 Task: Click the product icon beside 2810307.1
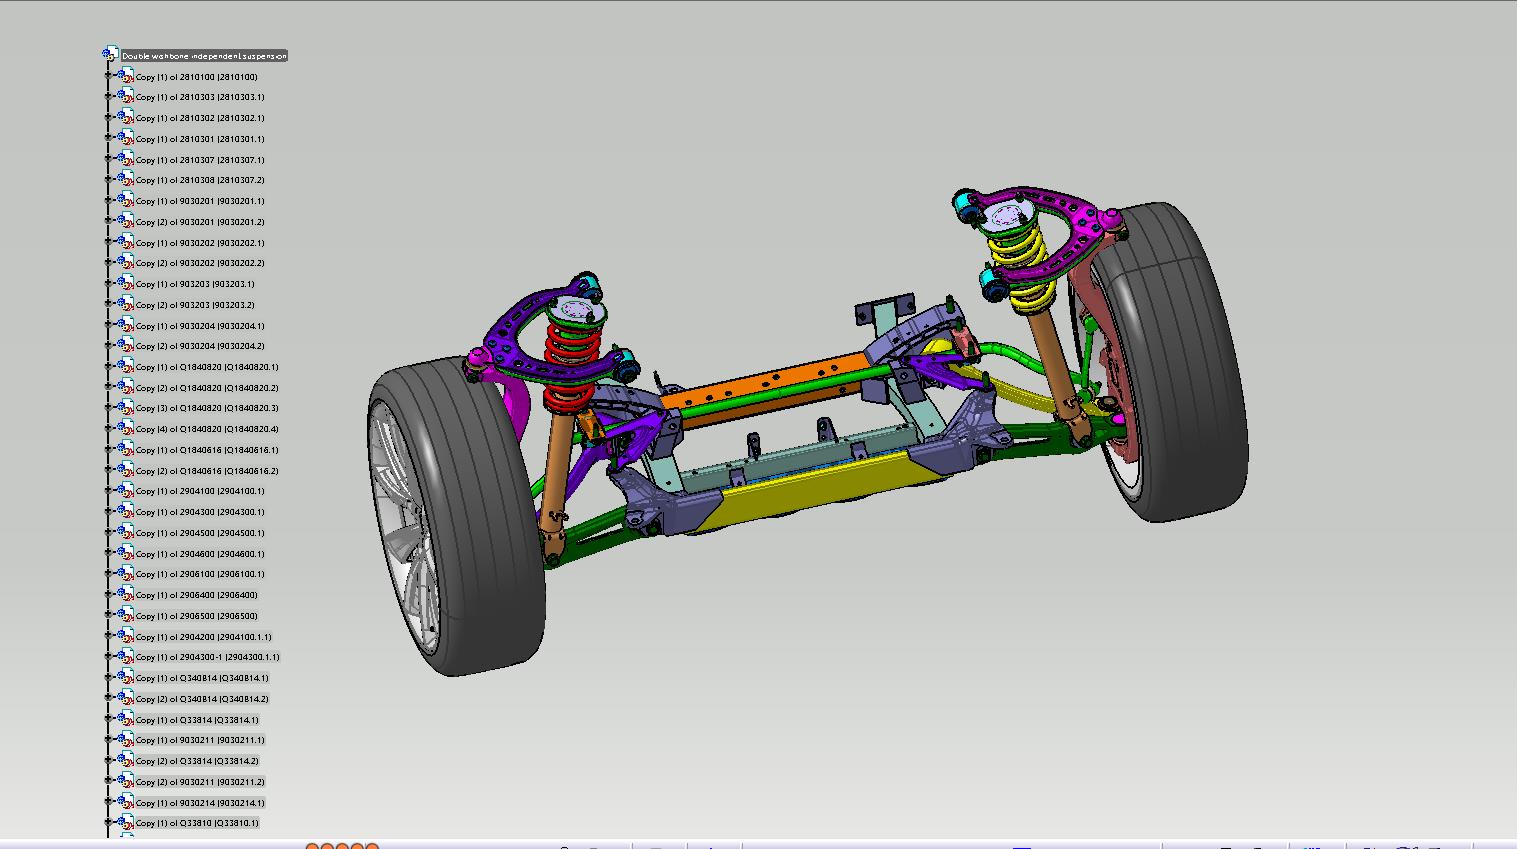(126, 159)
